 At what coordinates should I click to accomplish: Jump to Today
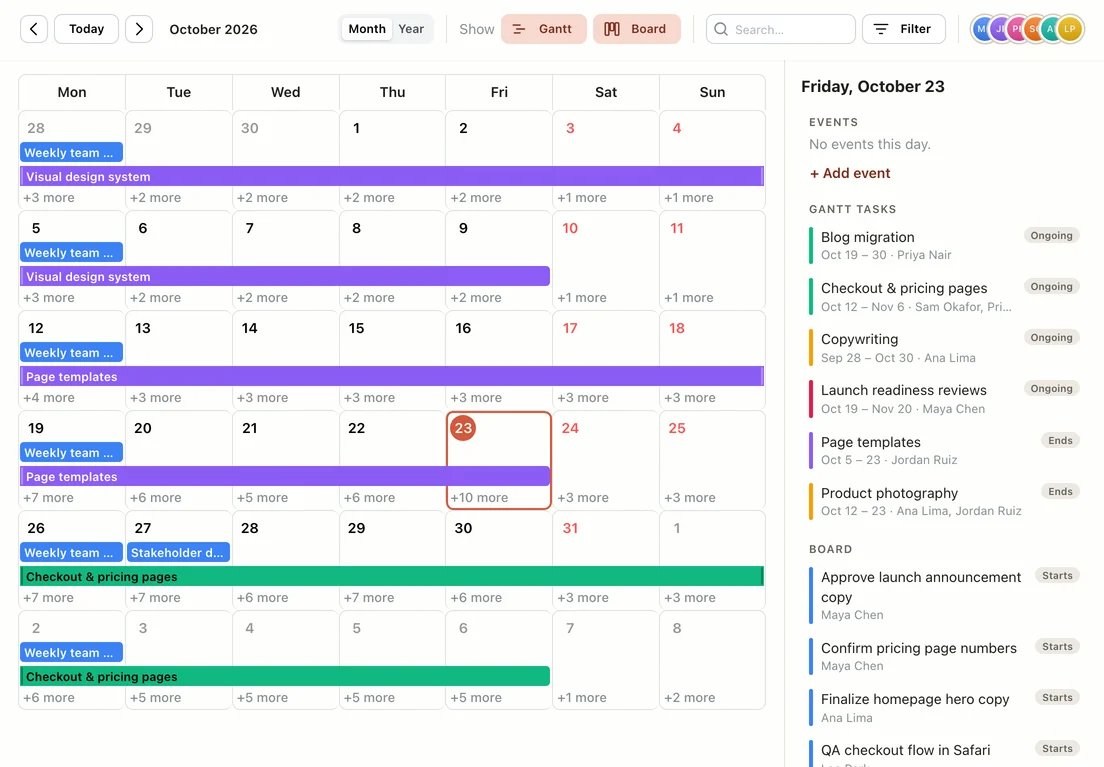click(x=87, y=29)
